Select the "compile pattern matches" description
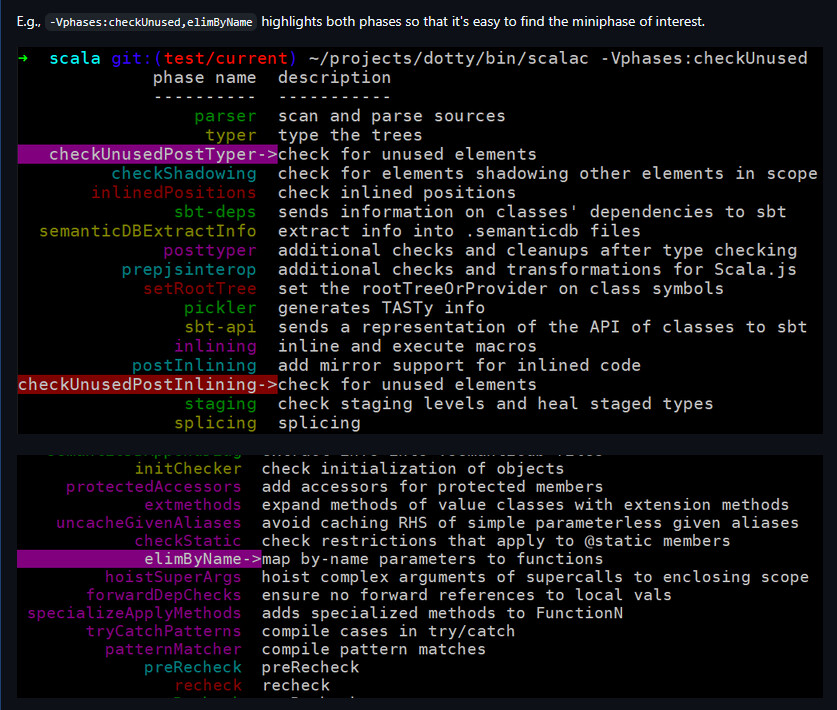This screenshot has width=837, height=710. tap(374, 650)
